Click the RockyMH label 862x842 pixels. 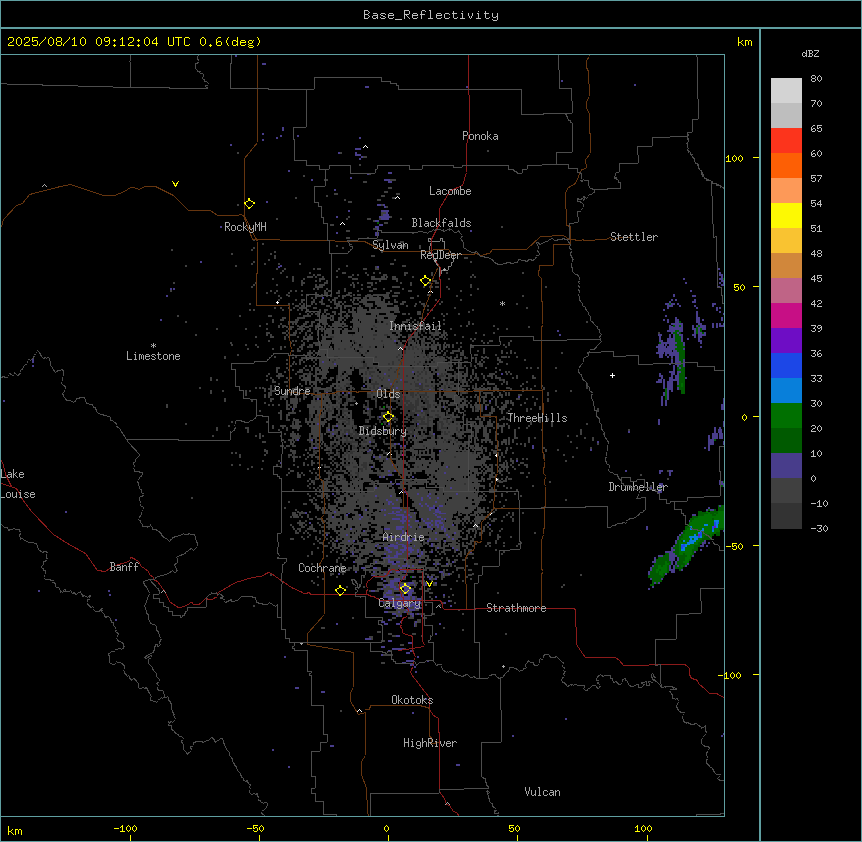click(245, 227)
